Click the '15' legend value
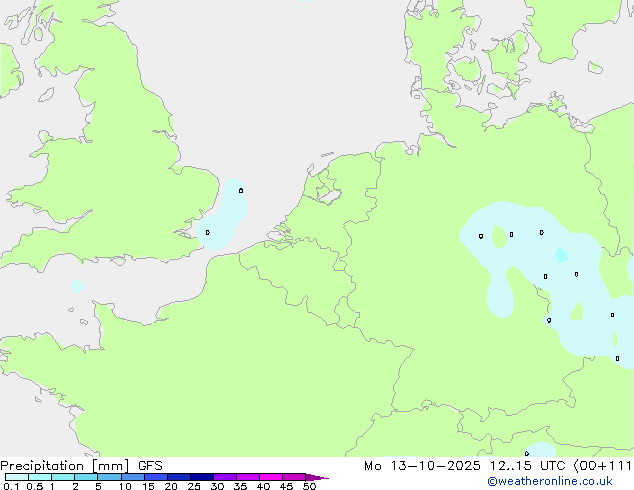 click(148, 486)
